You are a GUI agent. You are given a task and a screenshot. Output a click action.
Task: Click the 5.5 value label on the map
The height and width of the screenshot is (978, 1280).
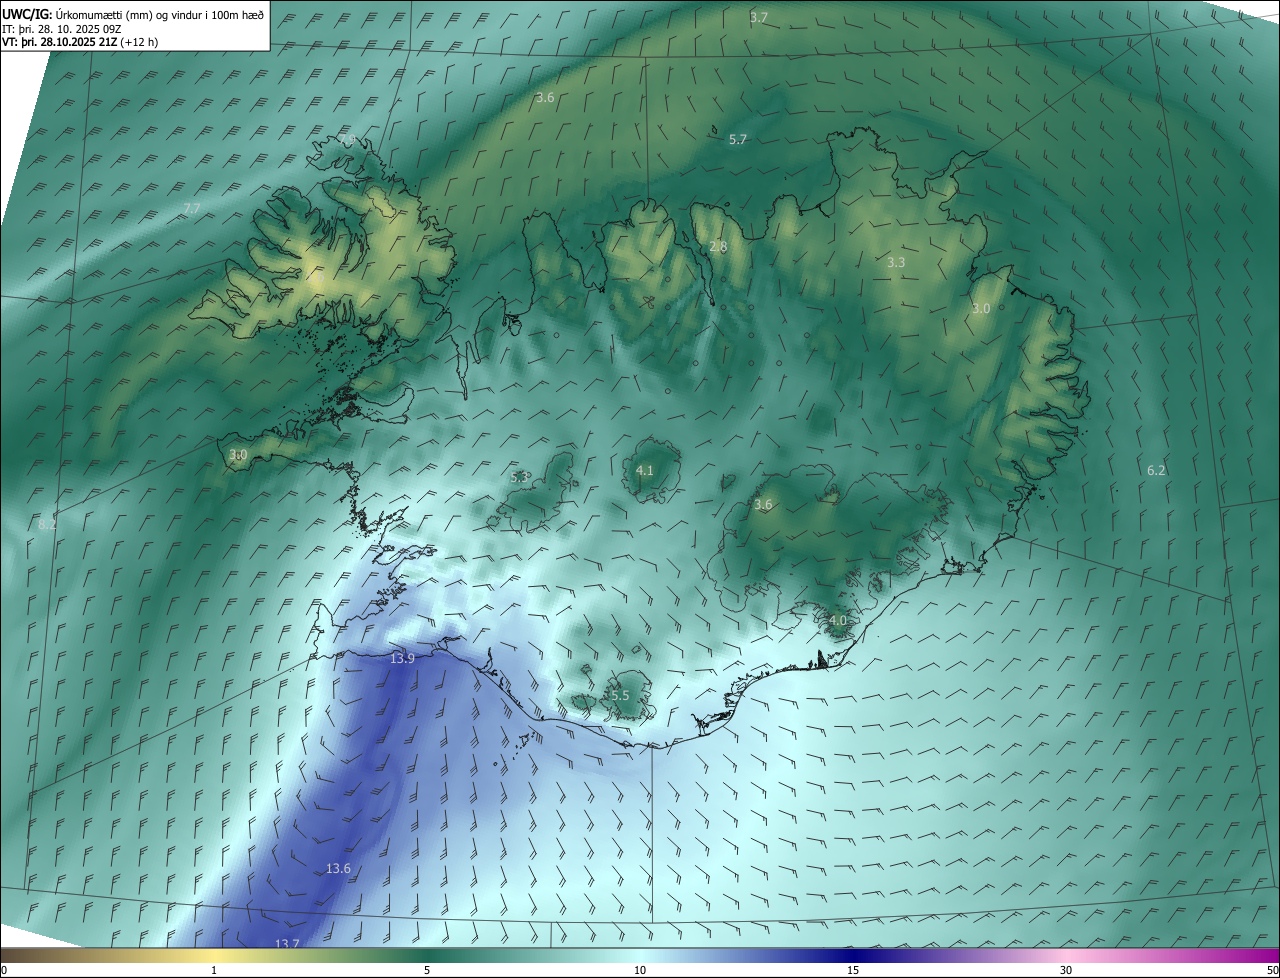point(619,695)
